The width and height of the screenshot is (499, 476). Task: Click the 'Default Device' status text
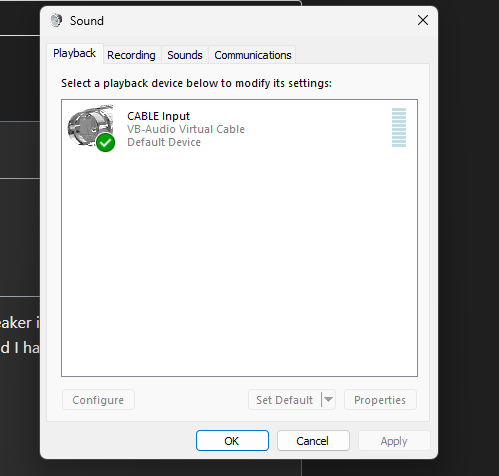[x=164, y=142]
